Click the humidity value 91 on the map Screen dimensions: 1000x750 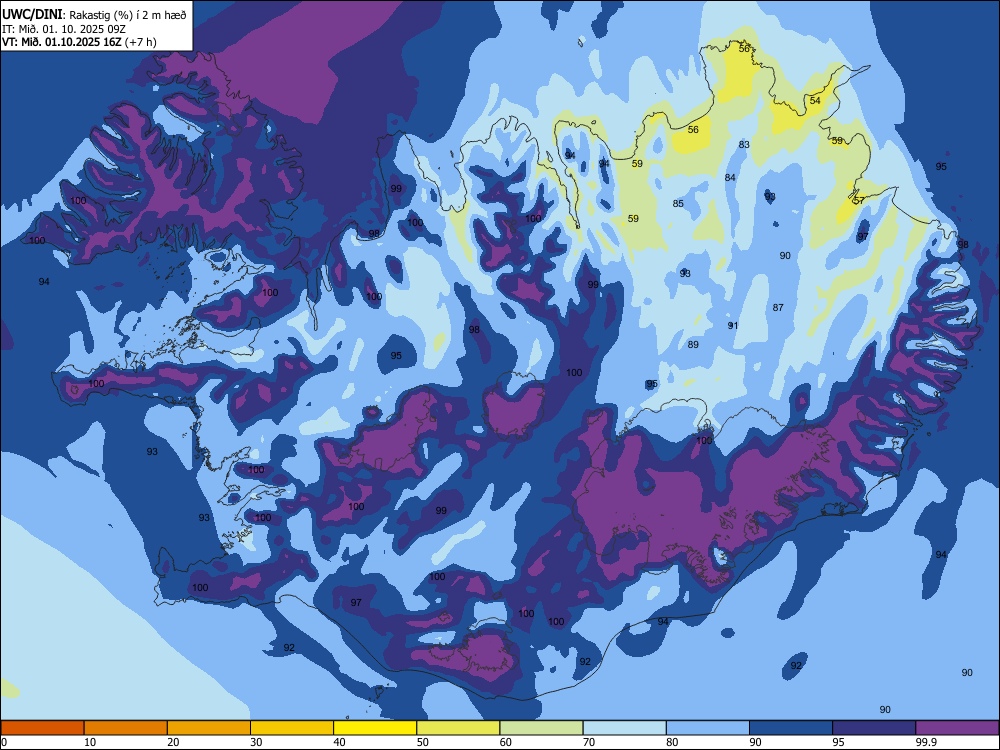733,326
